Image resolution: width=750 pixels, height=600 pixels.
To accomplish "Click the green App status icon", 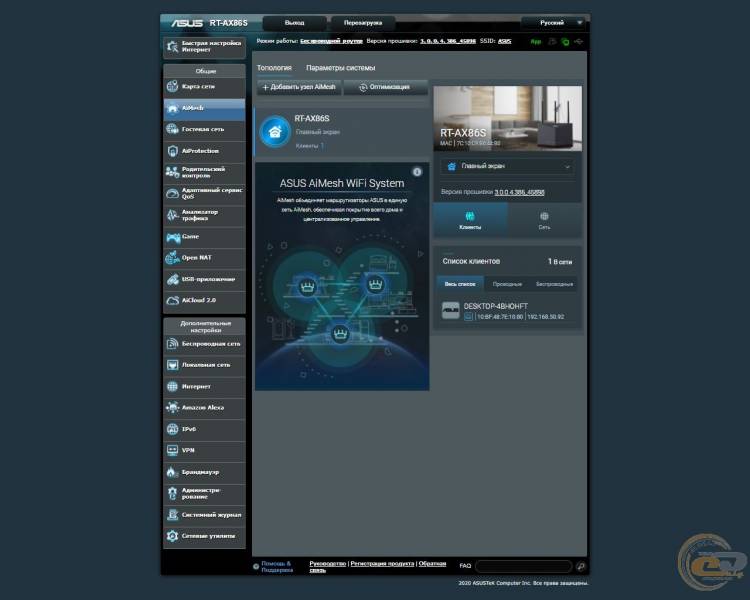I will (536, 42).
